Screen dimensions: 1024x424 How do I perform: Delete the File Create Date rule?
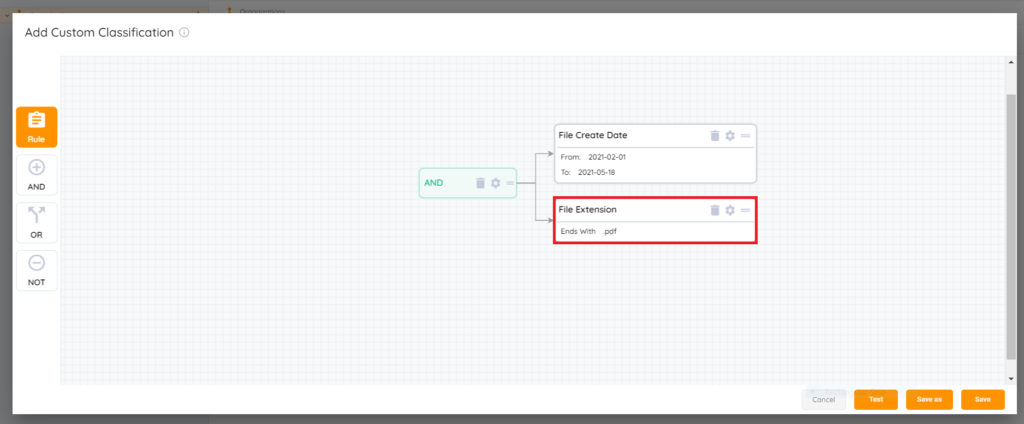(x=715, y=135)
